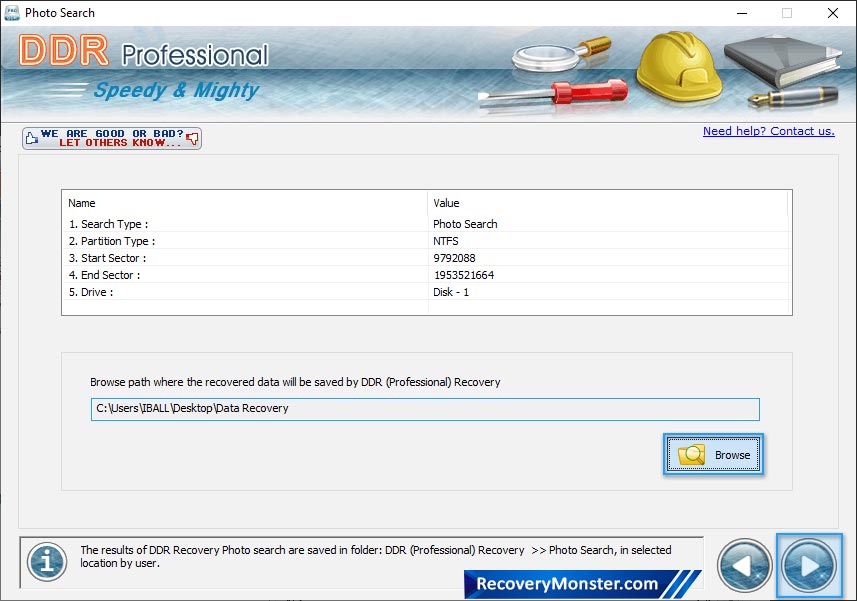
Task: Click the Browse button with folder icon
Action: pyautogui.click(x=713, y=455)
